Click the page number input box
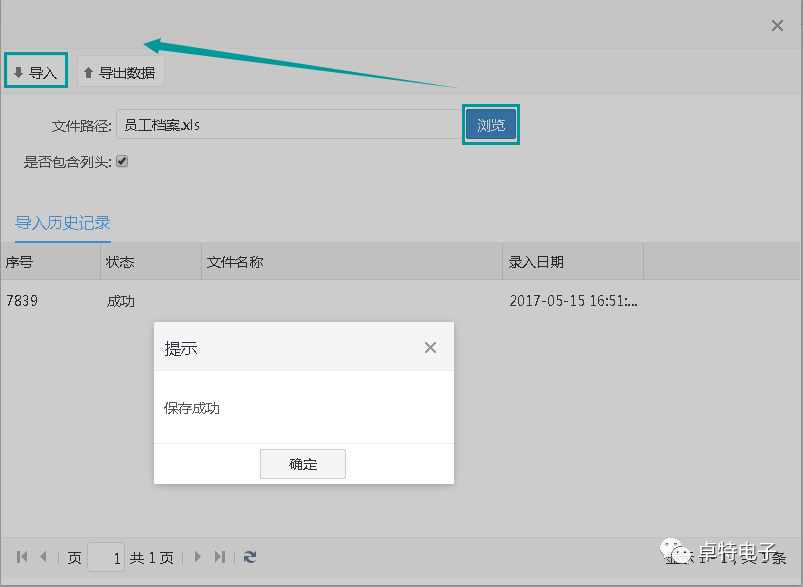This screenshot has height=587, width=803. coord(106,557)
